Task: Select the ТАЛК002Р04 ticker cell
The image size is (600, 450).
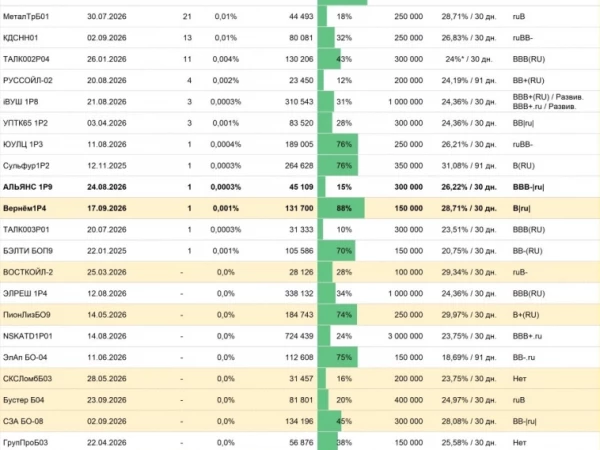Action: tap(26, 59)
